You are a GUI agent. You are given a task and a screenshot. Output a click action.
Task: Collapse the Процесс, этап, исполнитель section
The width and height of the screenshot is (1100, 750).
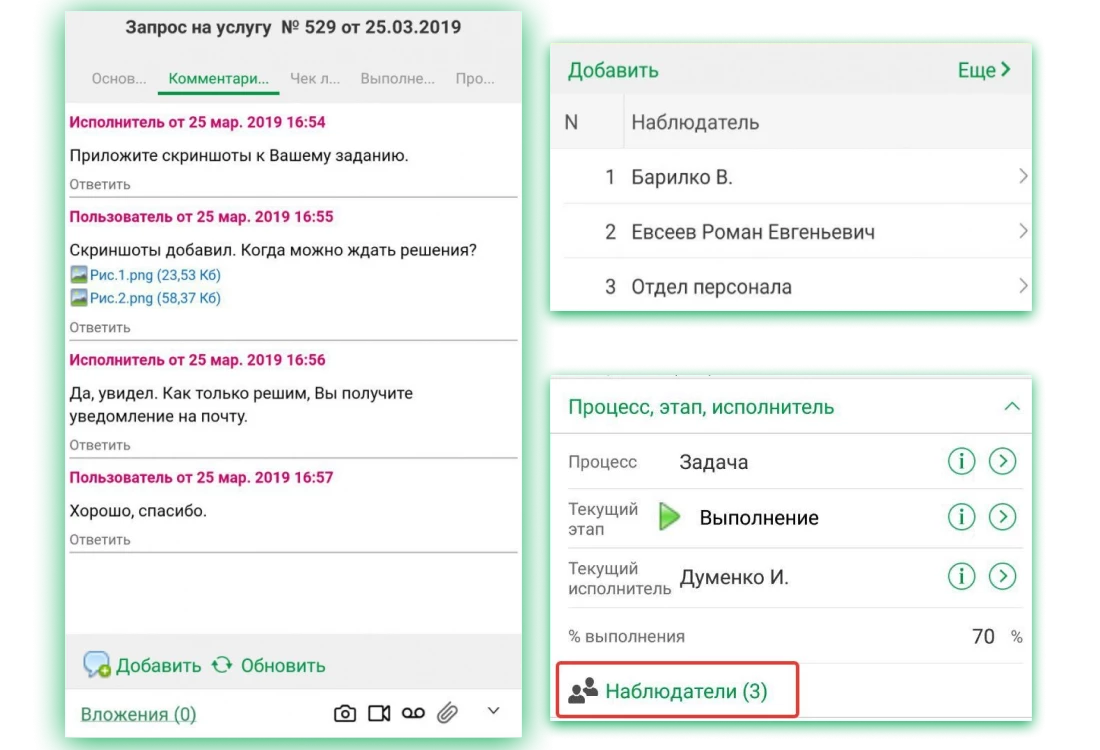click(x=1011, y=407)
